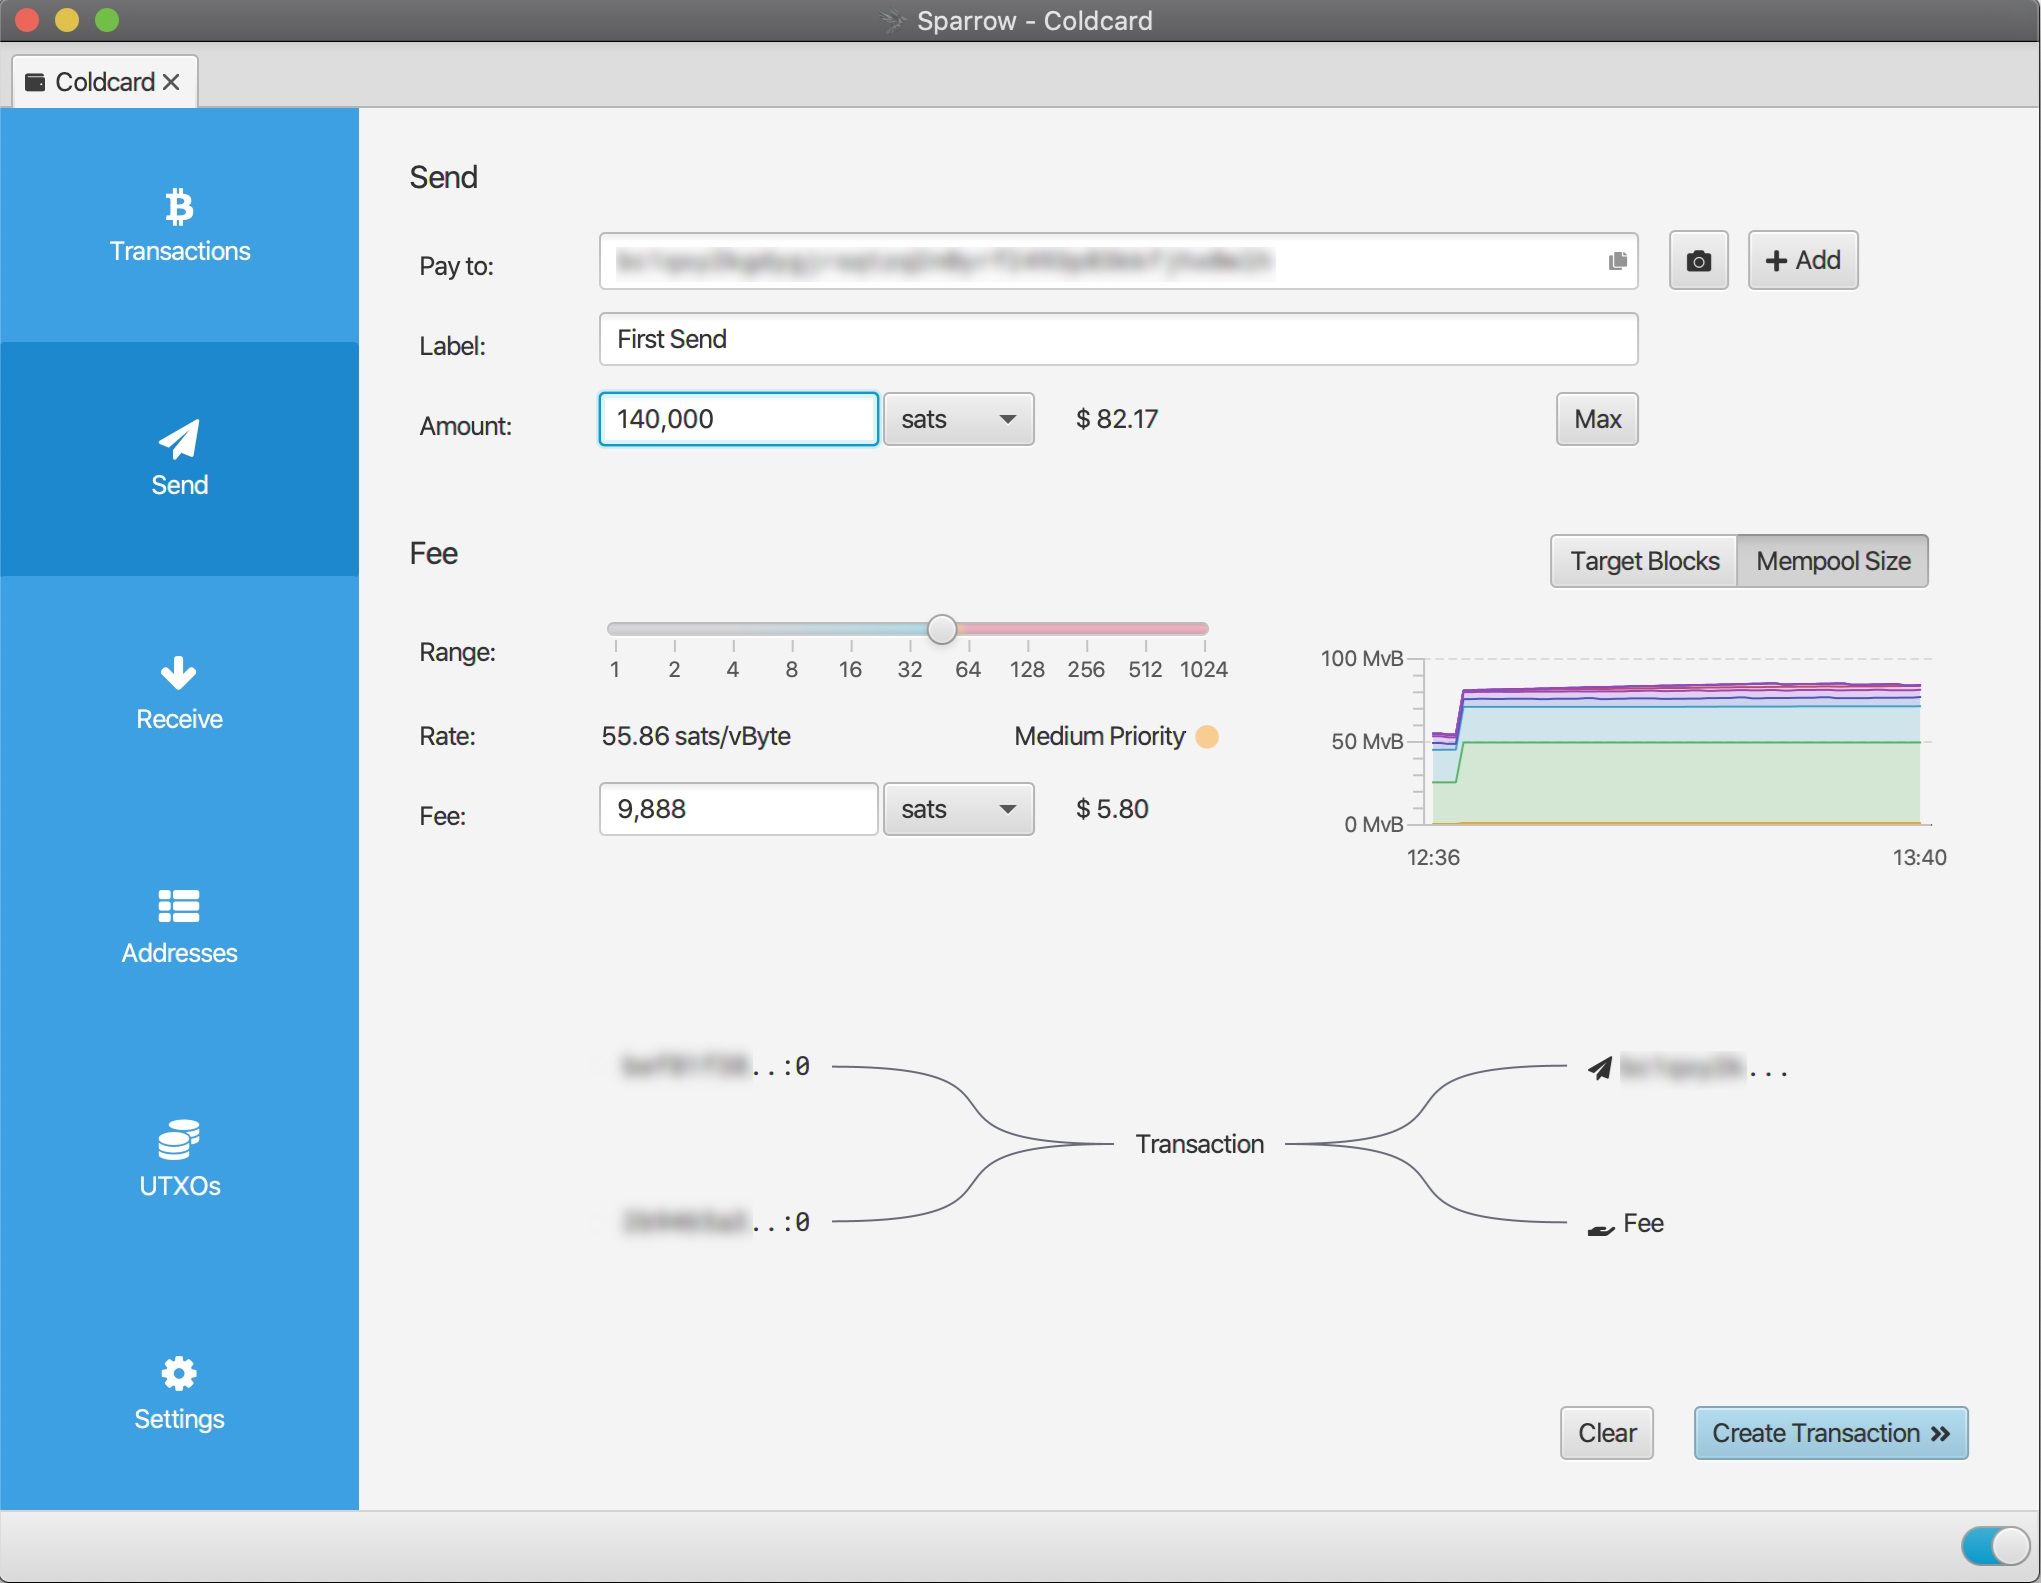This screenshot has width=2041, height=1583.
Task: Click the fee range slider handle
Action: coord(941,629)
